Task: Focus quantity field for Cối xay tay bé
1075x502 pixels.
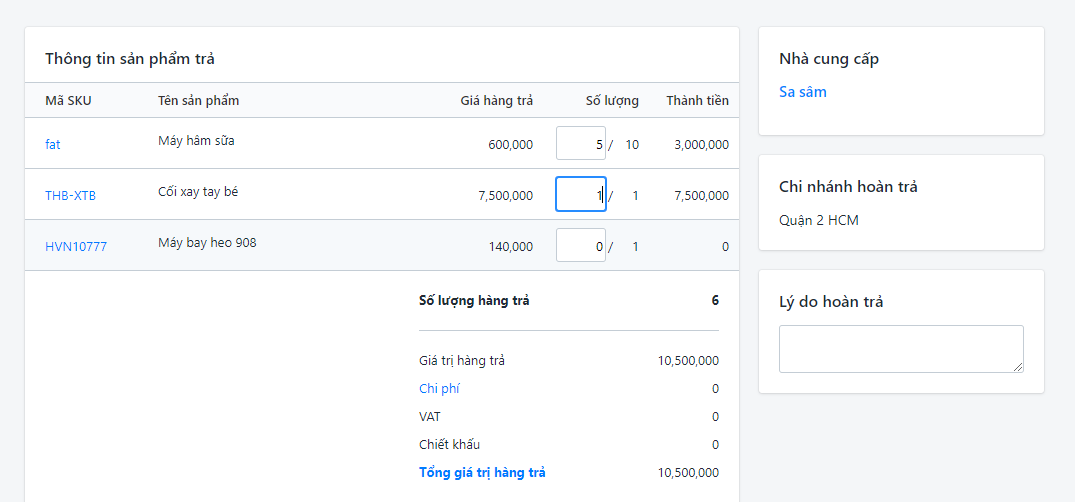Action: (581, 194)
